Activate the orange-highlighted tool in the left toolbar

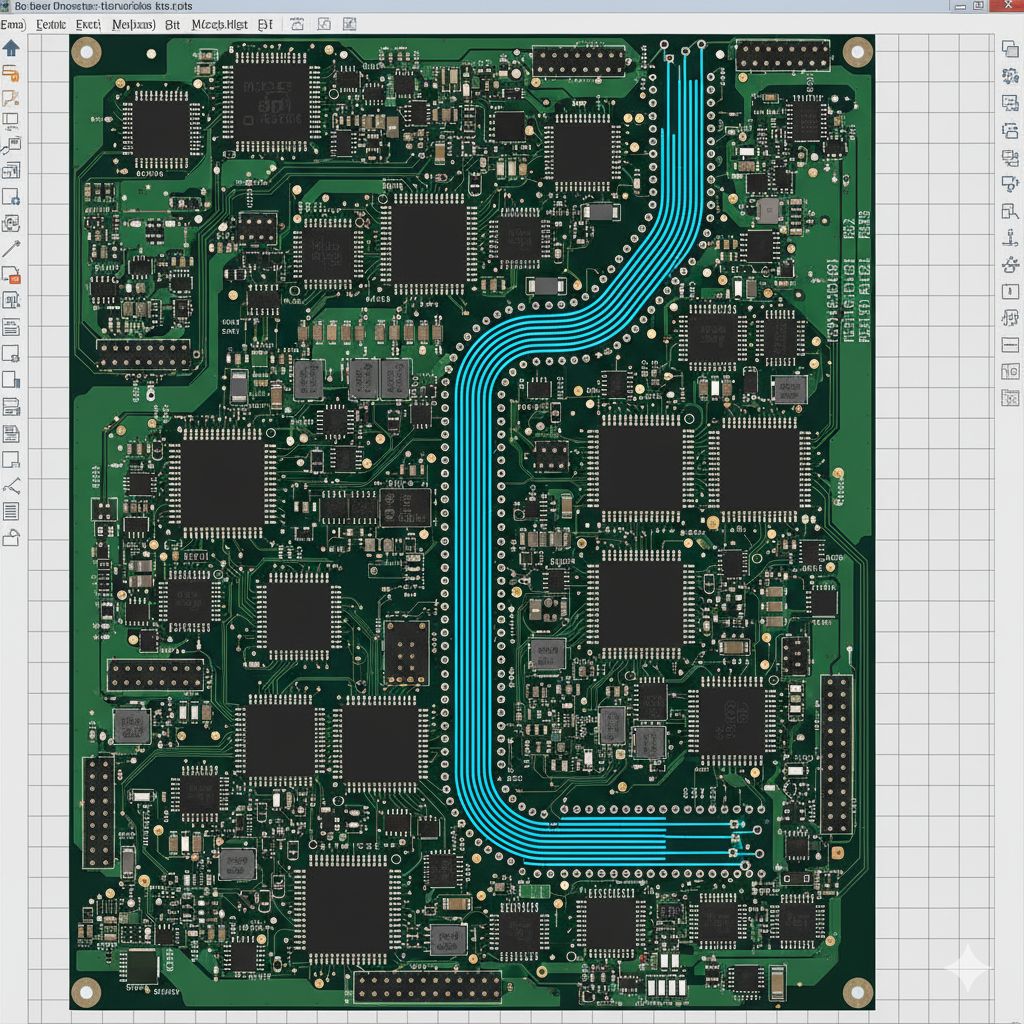(x=12, y=74)
